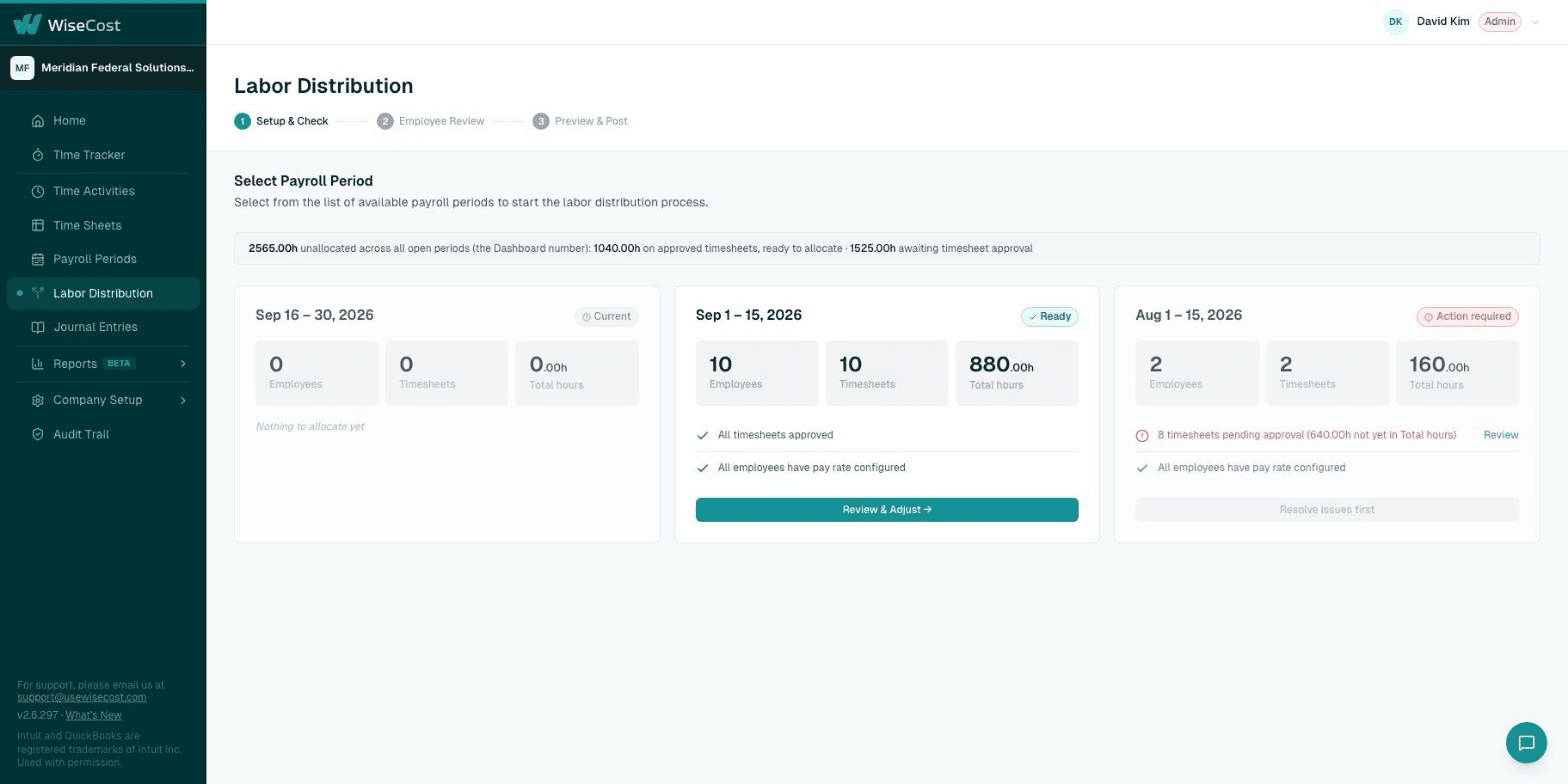Viewport: 1568px width, 784px height.
Task: Click the BETA tag beside Reports
Action: [x=120, y=363]
